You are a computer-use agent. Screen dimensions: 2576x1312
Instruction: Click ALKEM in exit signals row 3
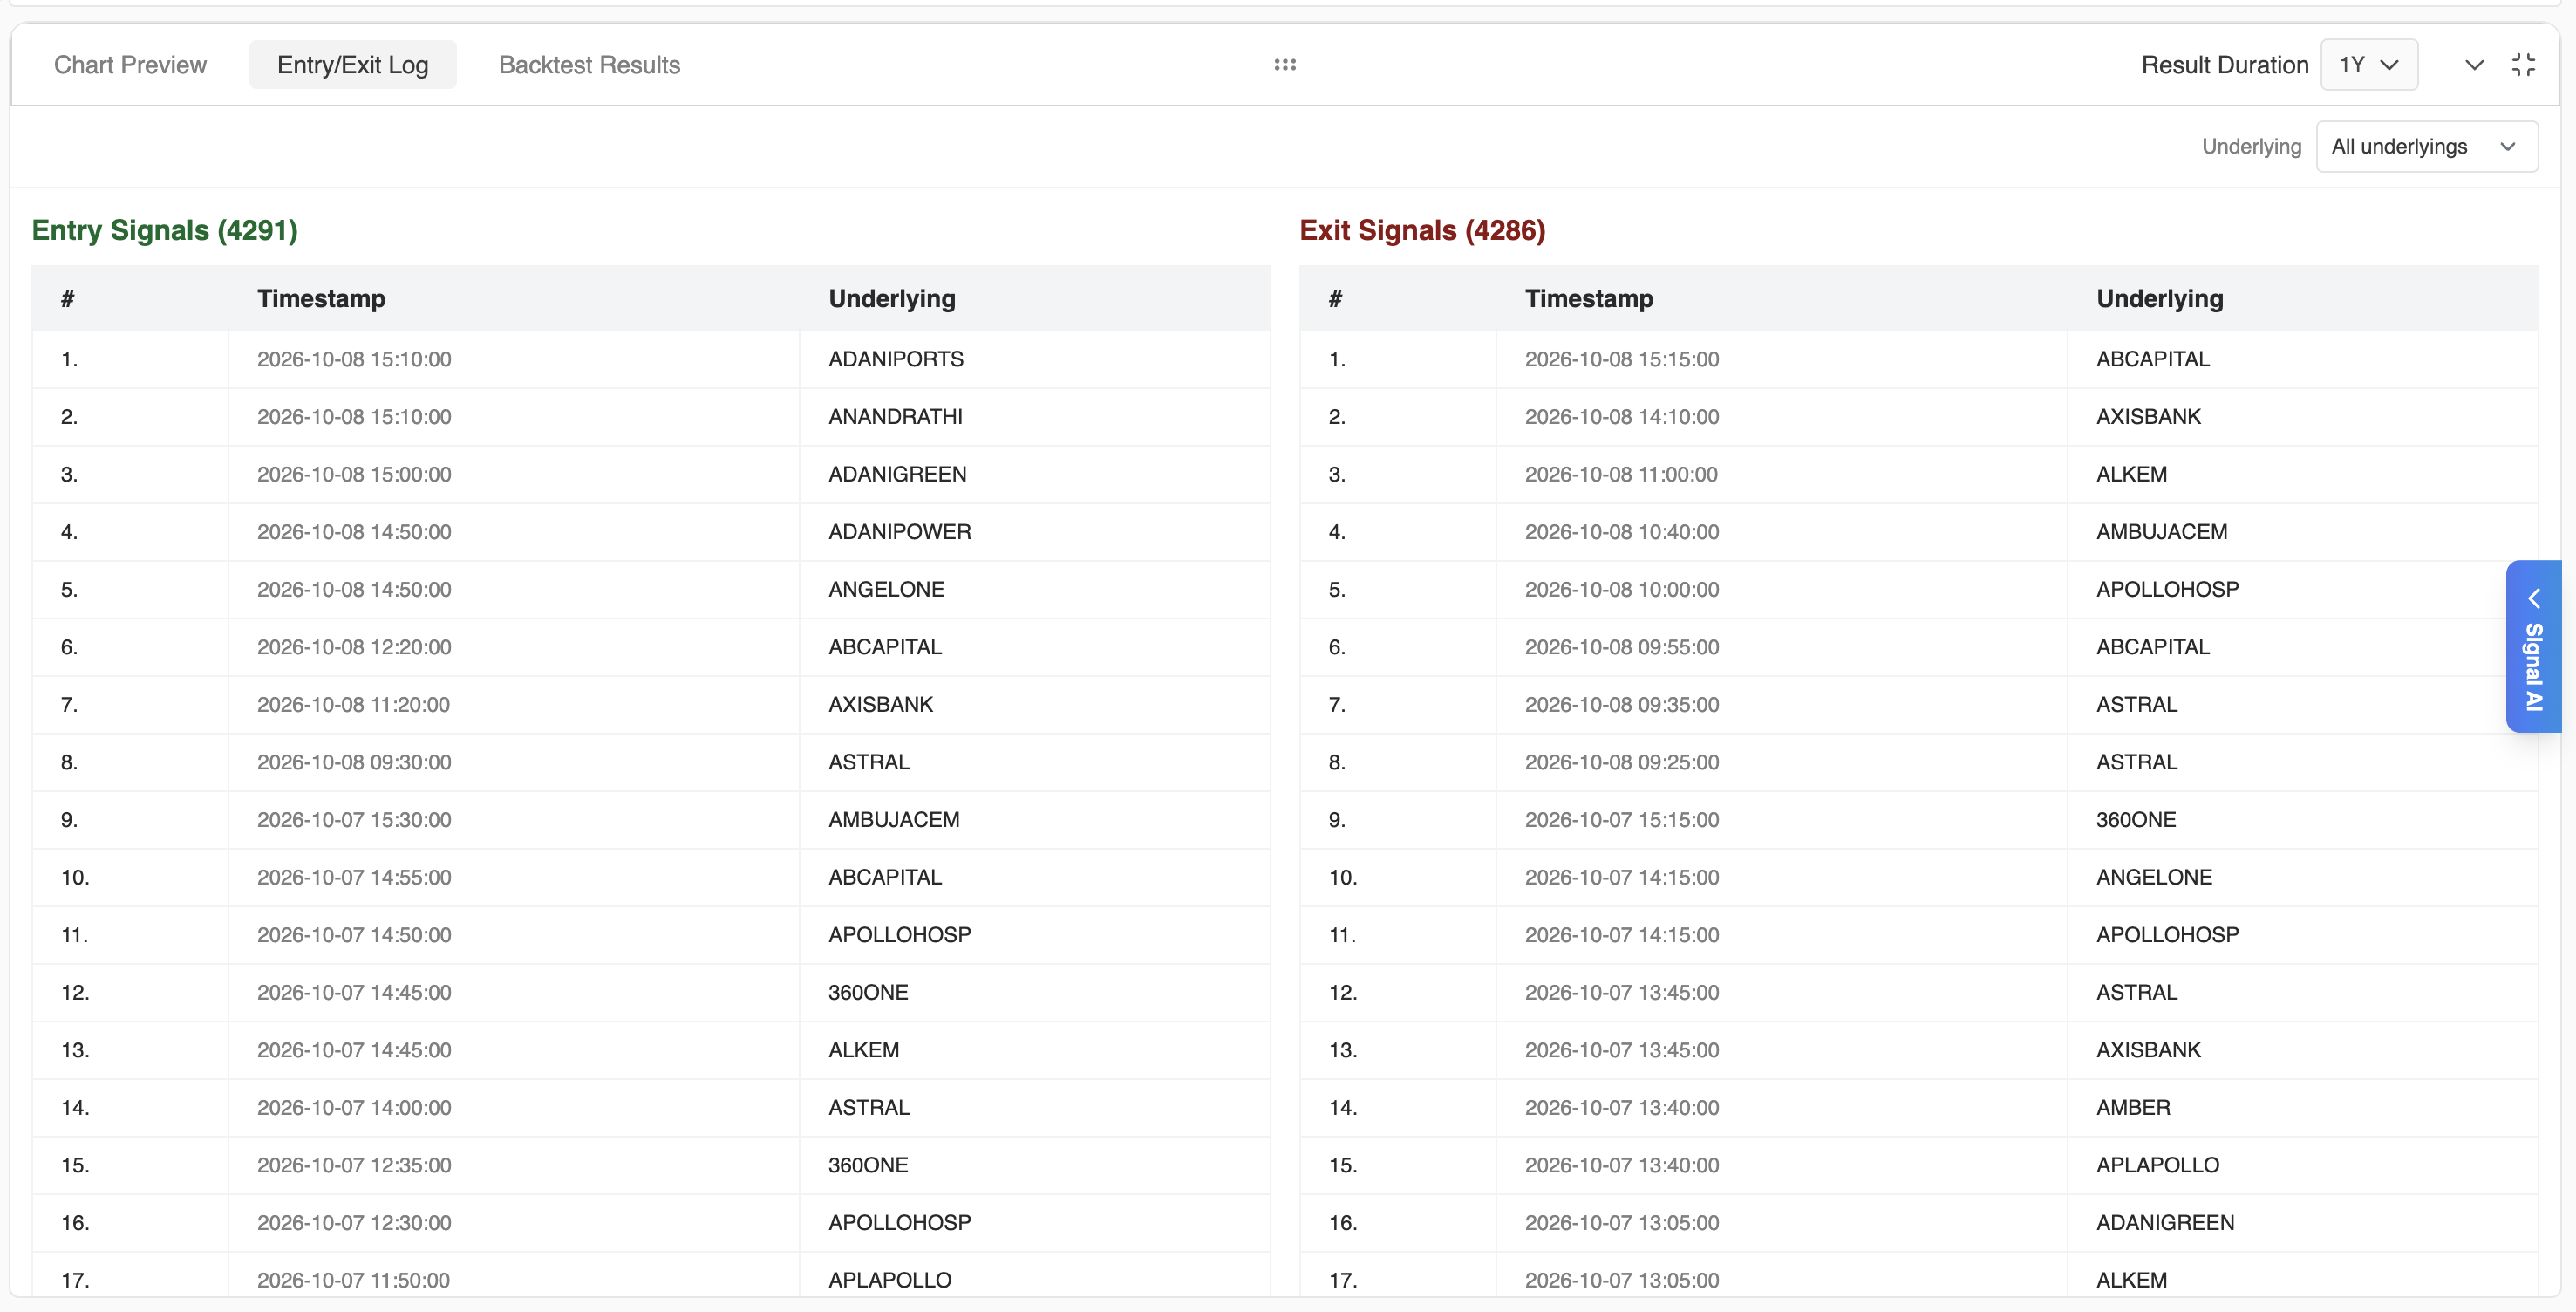(2131, 474)
